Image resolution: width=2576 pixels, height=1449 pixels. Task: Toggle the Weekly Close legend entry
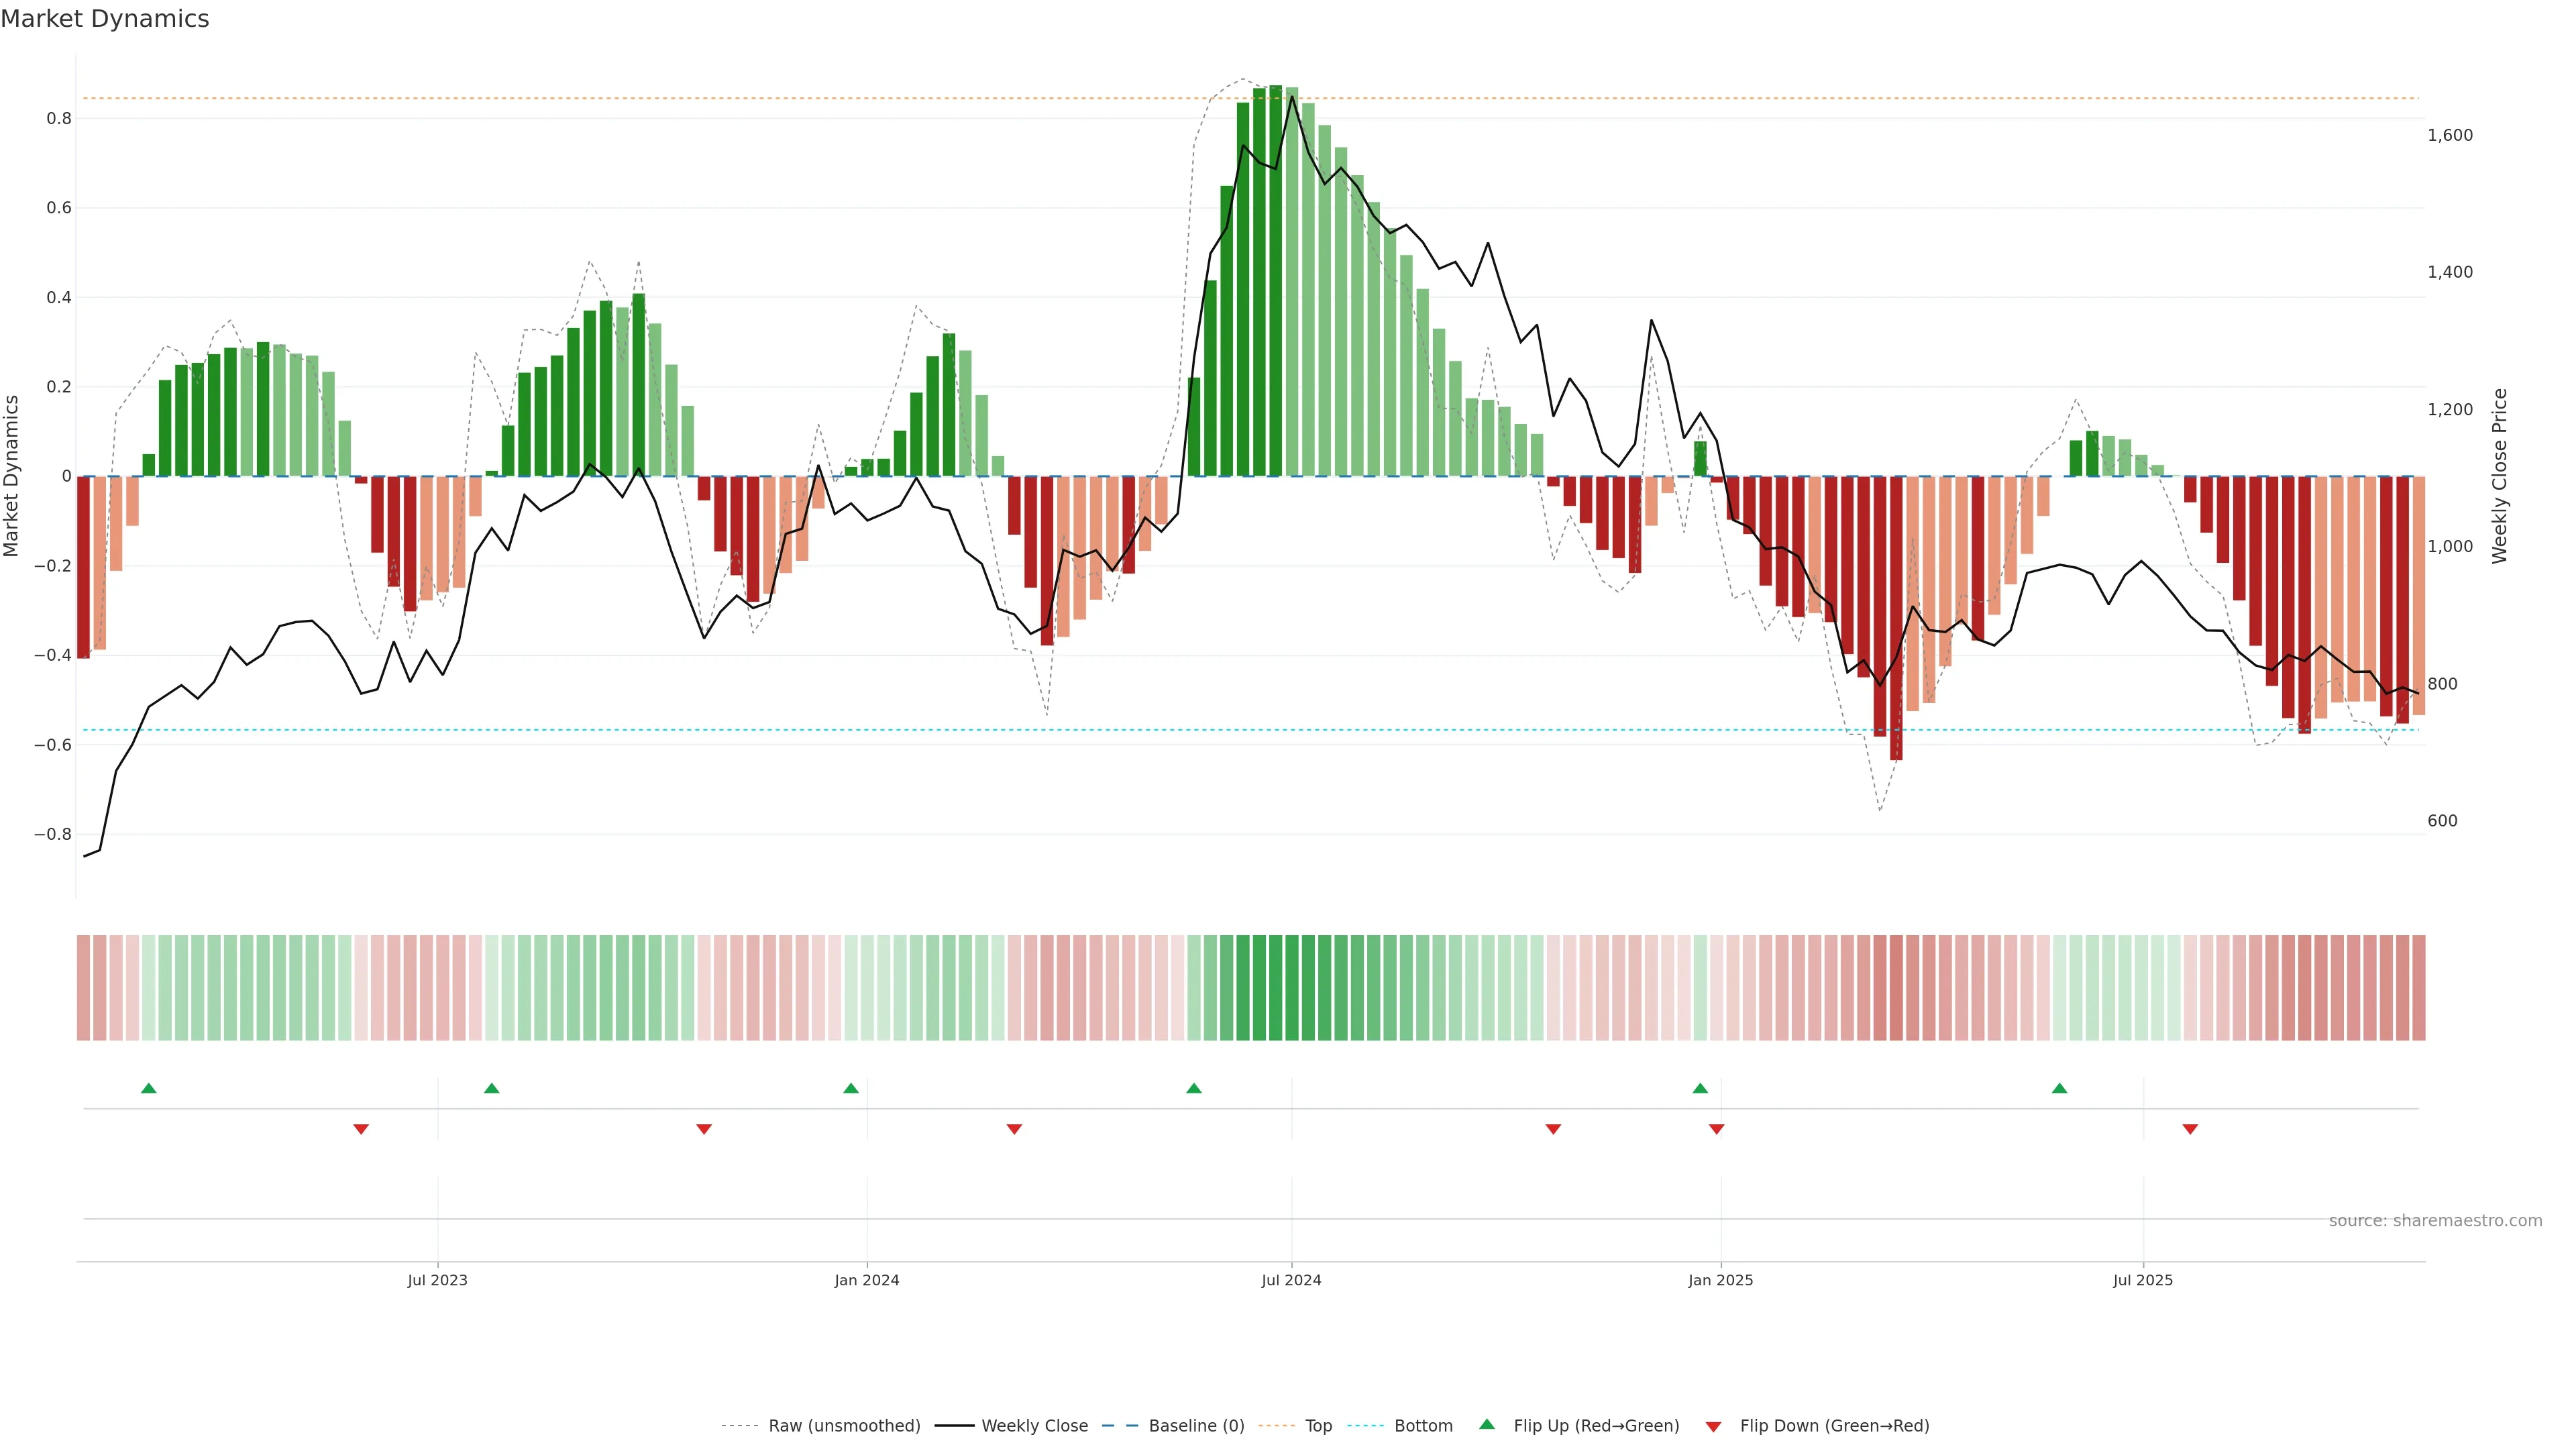pos(1034,1426)
